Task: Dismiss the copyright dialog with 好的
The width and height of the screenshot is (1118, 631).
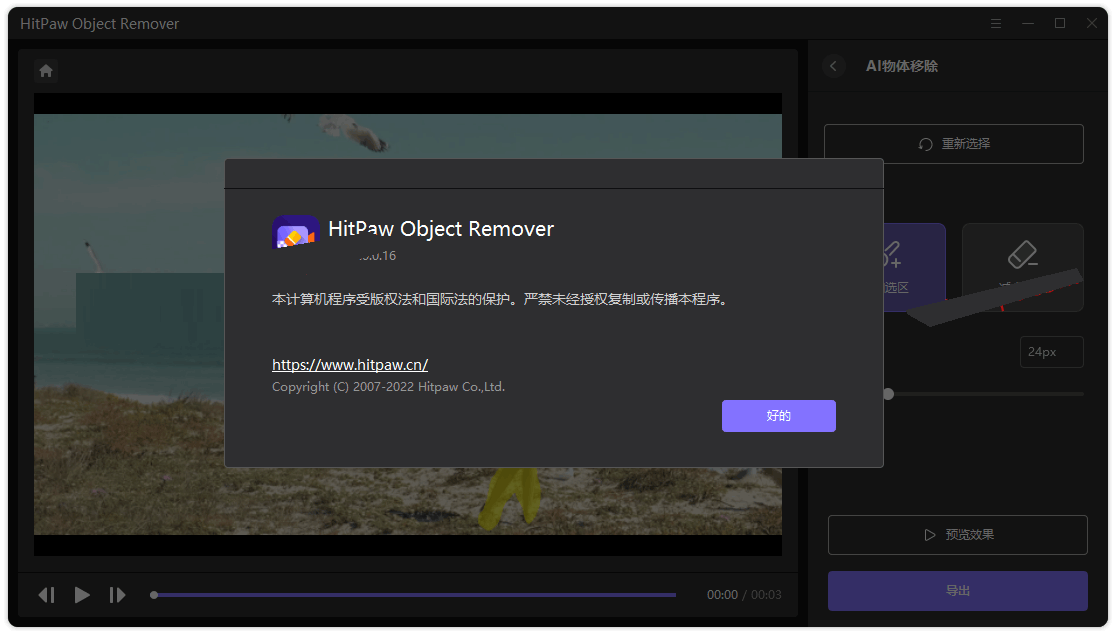Action: click(778, 415)
